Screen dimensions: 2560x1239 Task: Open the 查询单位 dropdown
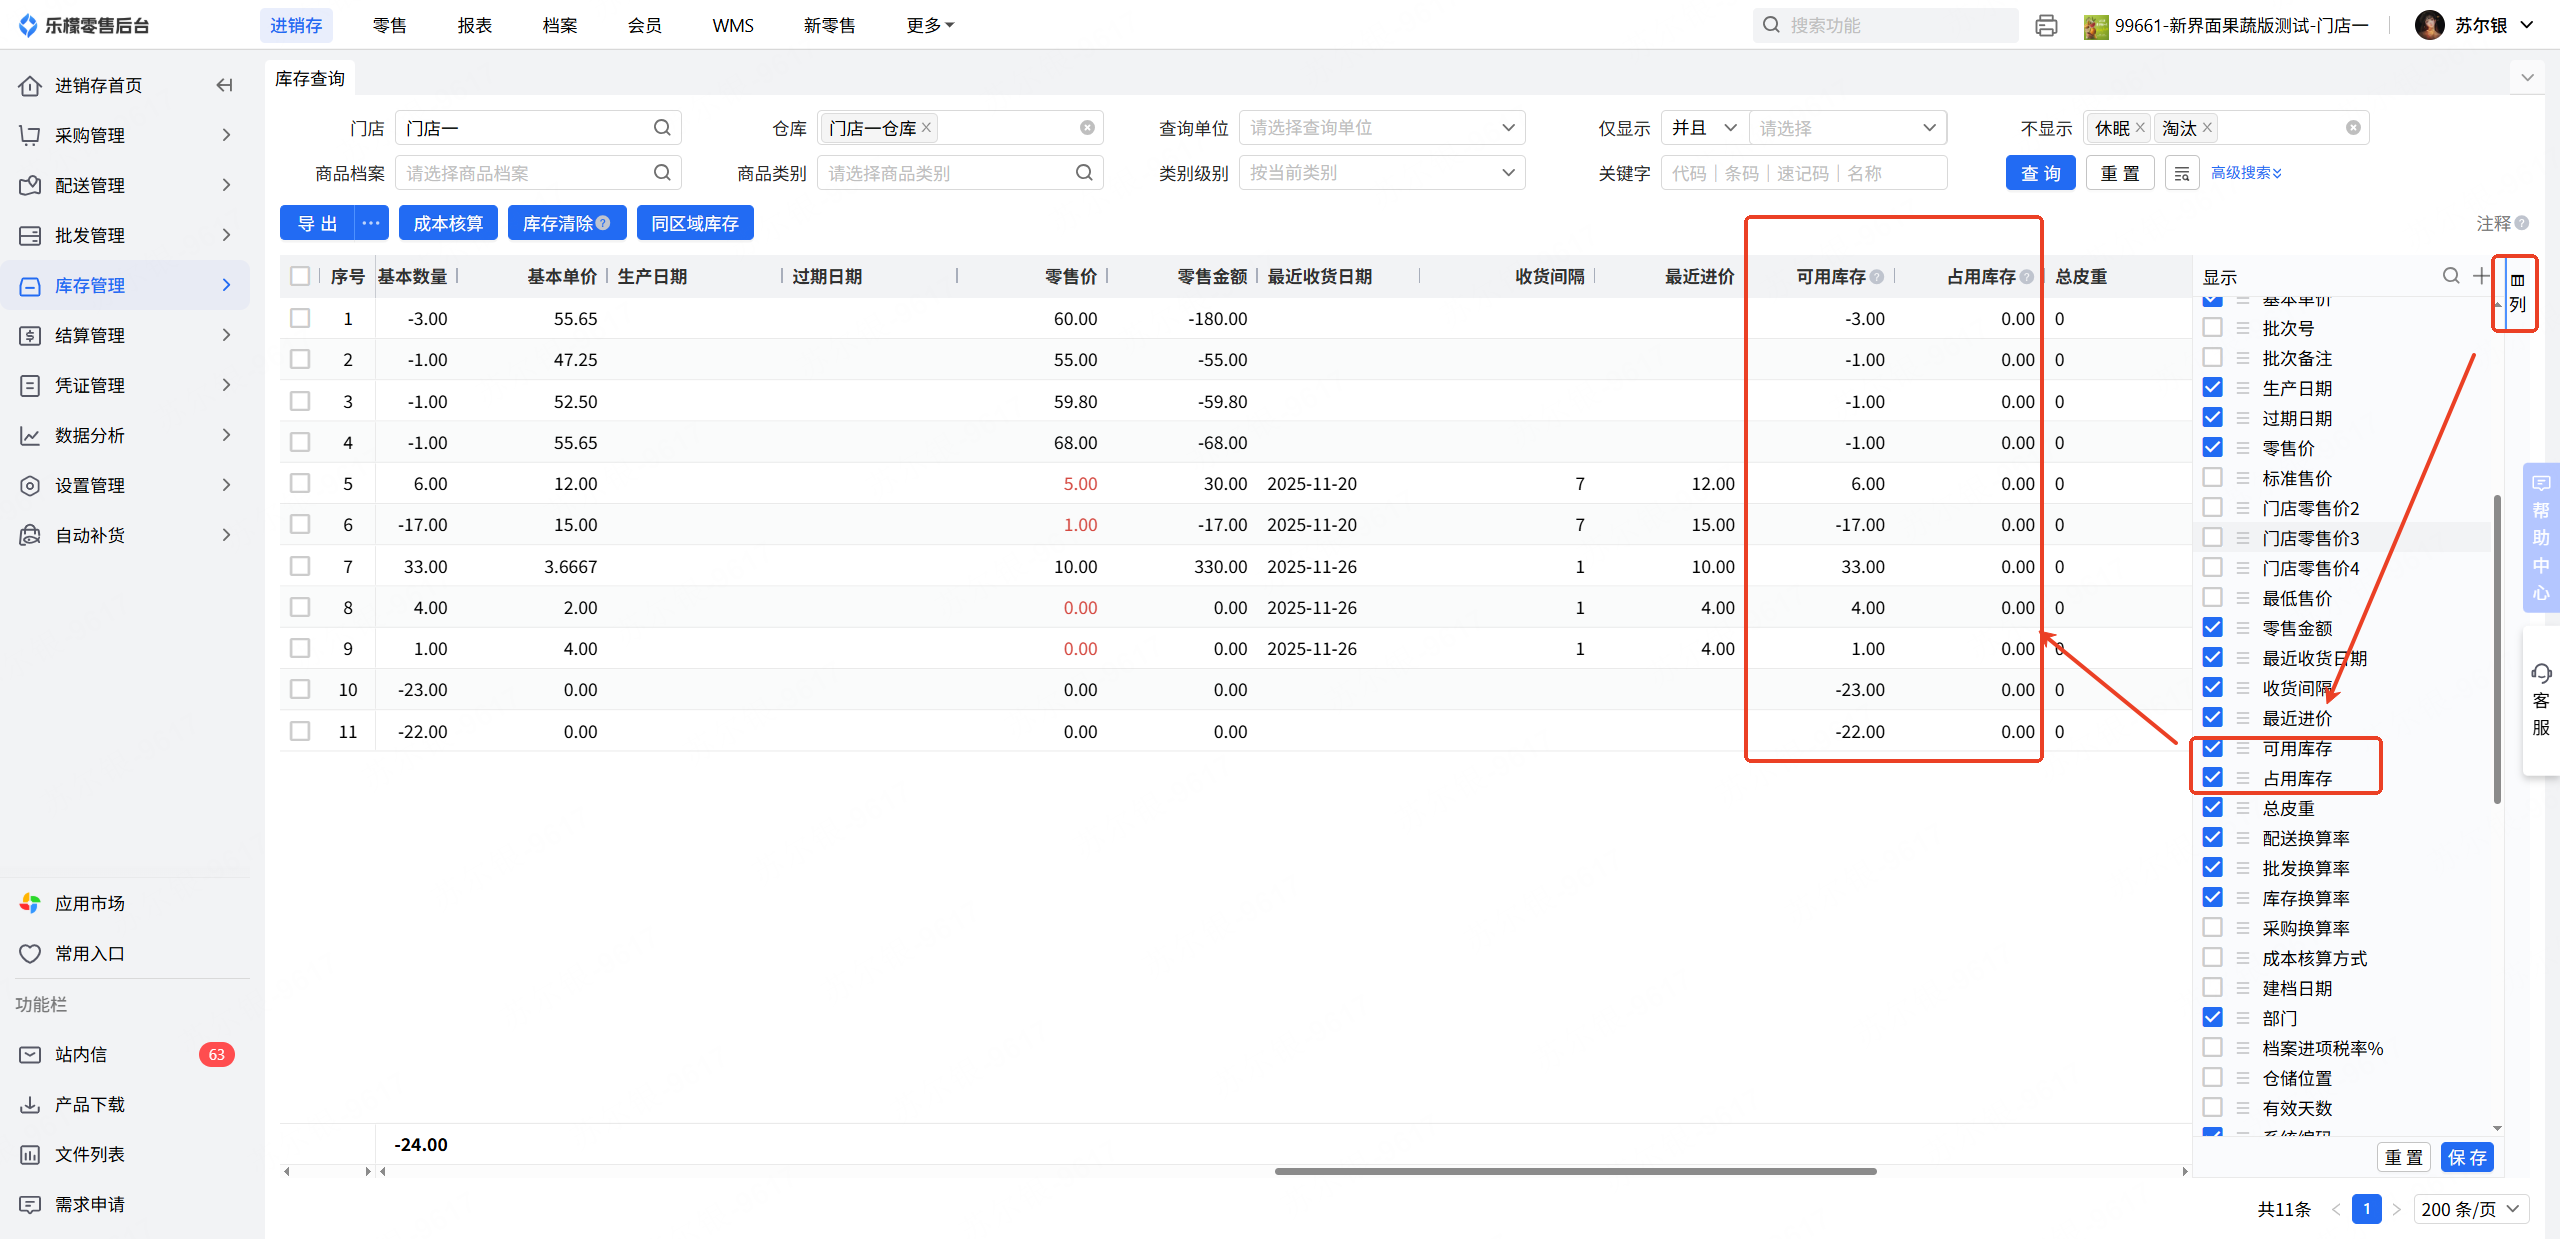(1381, 128)
